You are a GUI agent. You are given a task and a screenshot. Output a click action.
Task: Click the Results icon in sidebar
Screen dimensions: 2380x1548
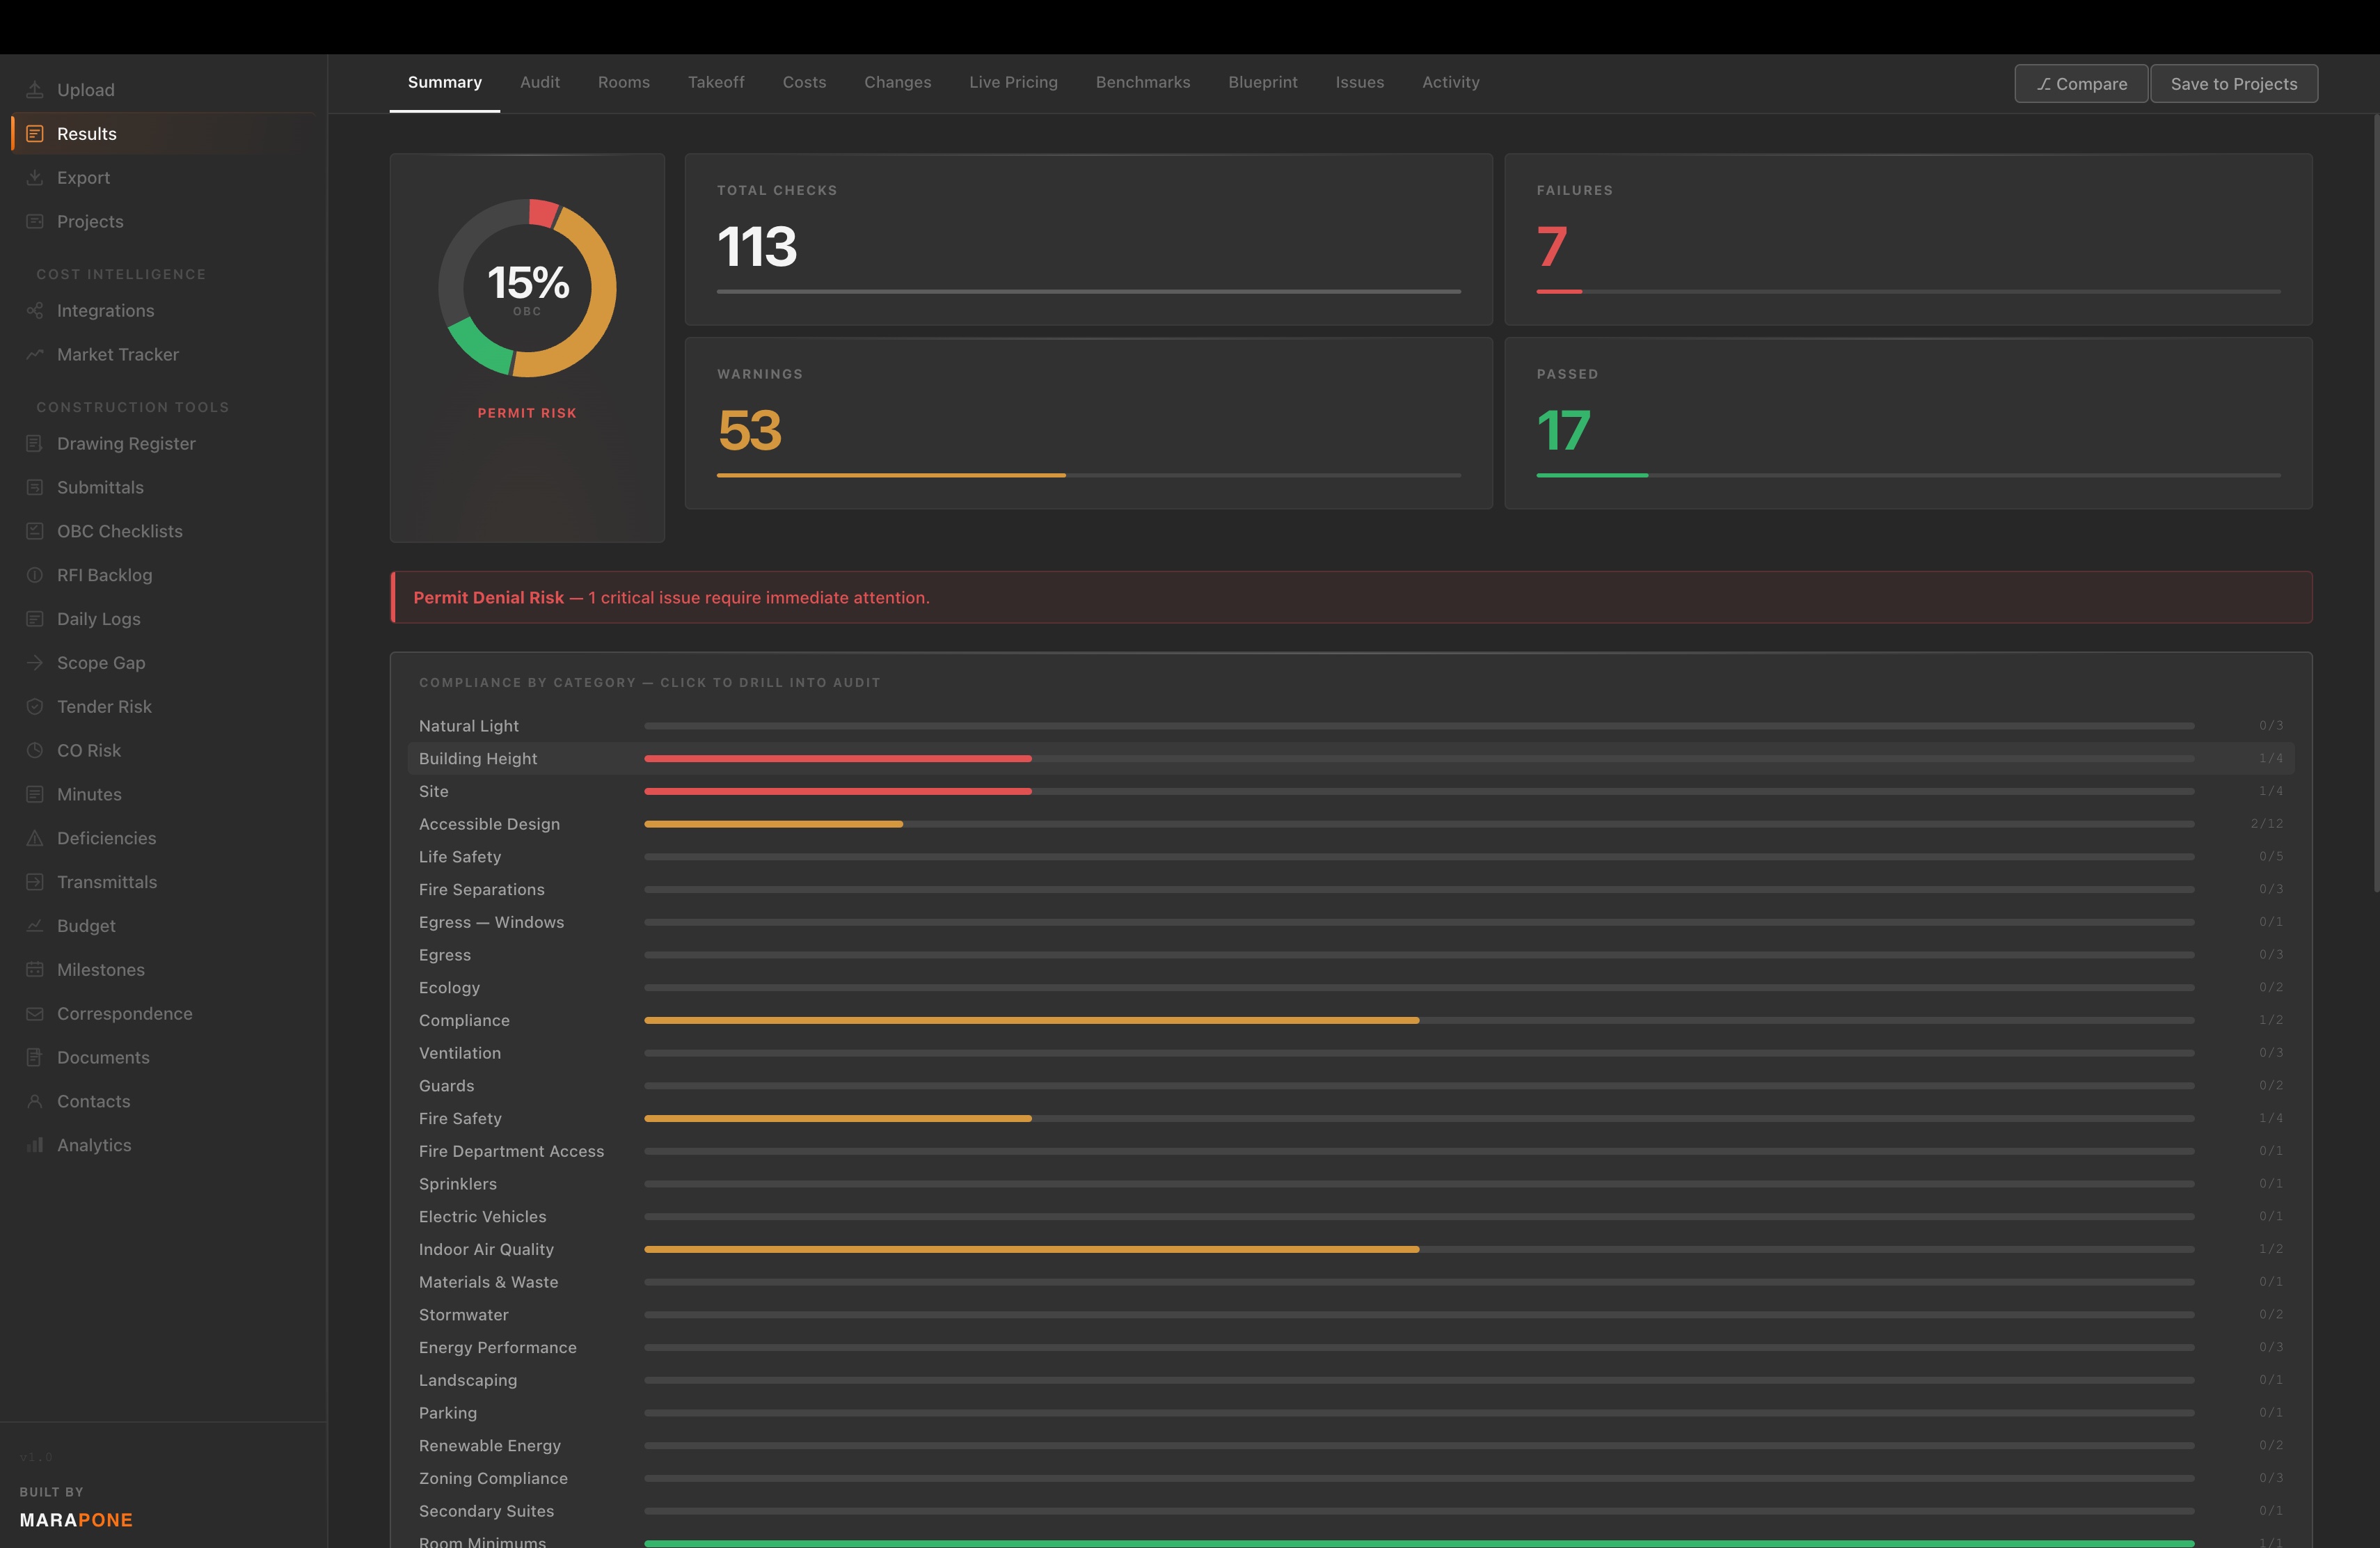(35, 134)
